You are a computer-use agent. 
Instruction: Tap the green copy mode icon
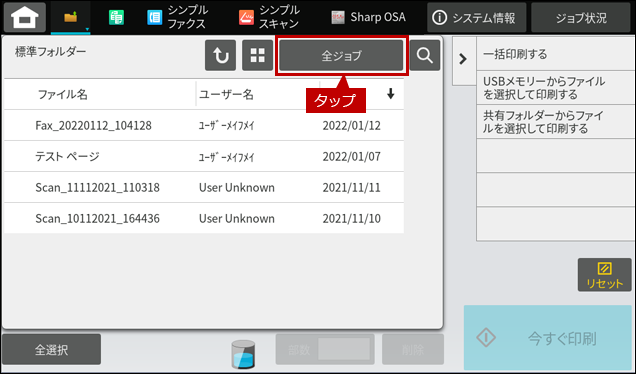coord(116,17)
